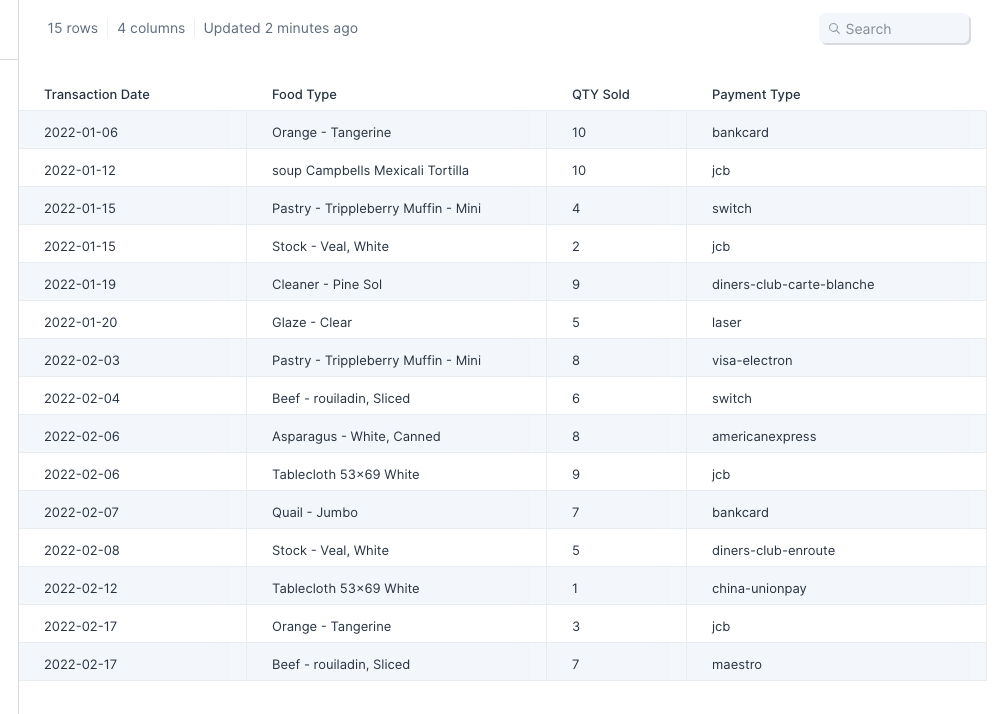Select 'Orange - Tangerine' in the 2022-02-17 row
The width and height of the screenshot is (1006, 714).
396,626
